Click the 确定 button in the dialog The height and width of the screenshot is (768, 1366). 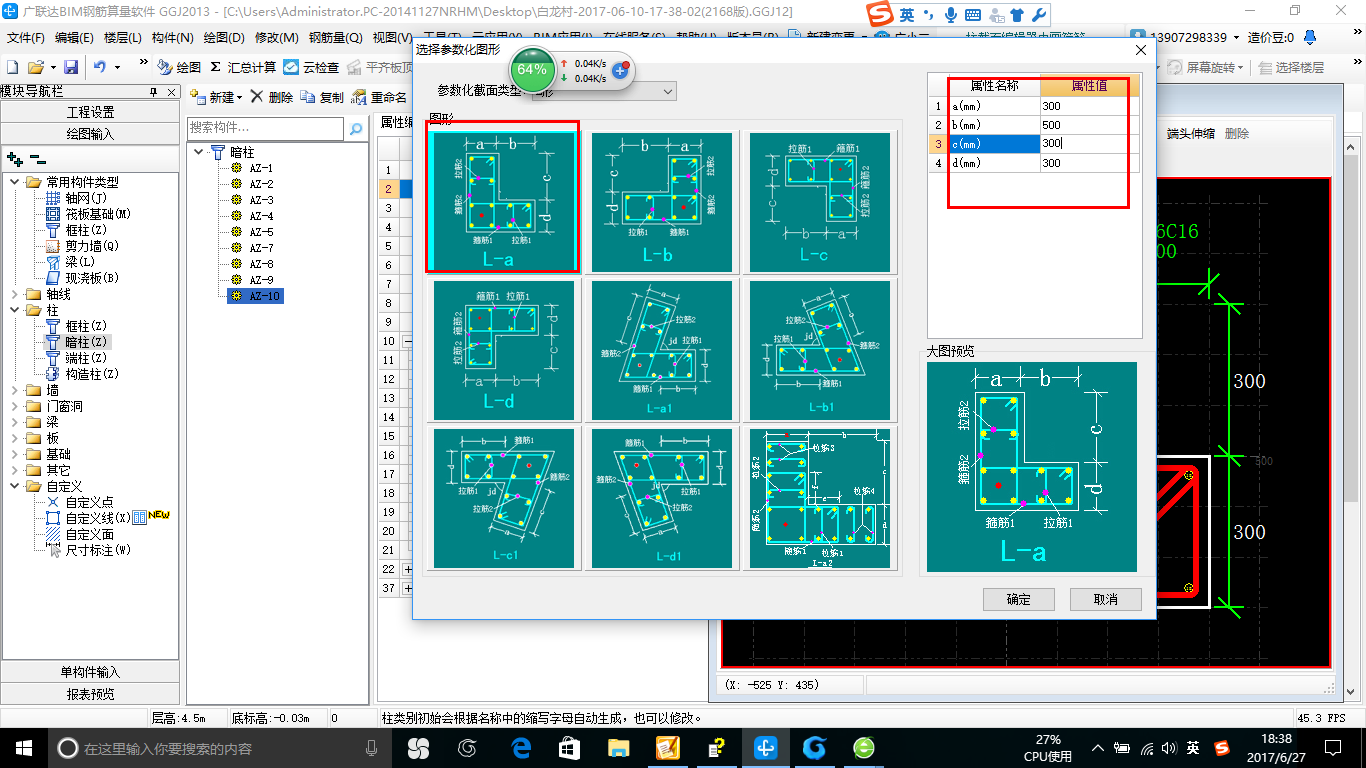(1018, 599)
